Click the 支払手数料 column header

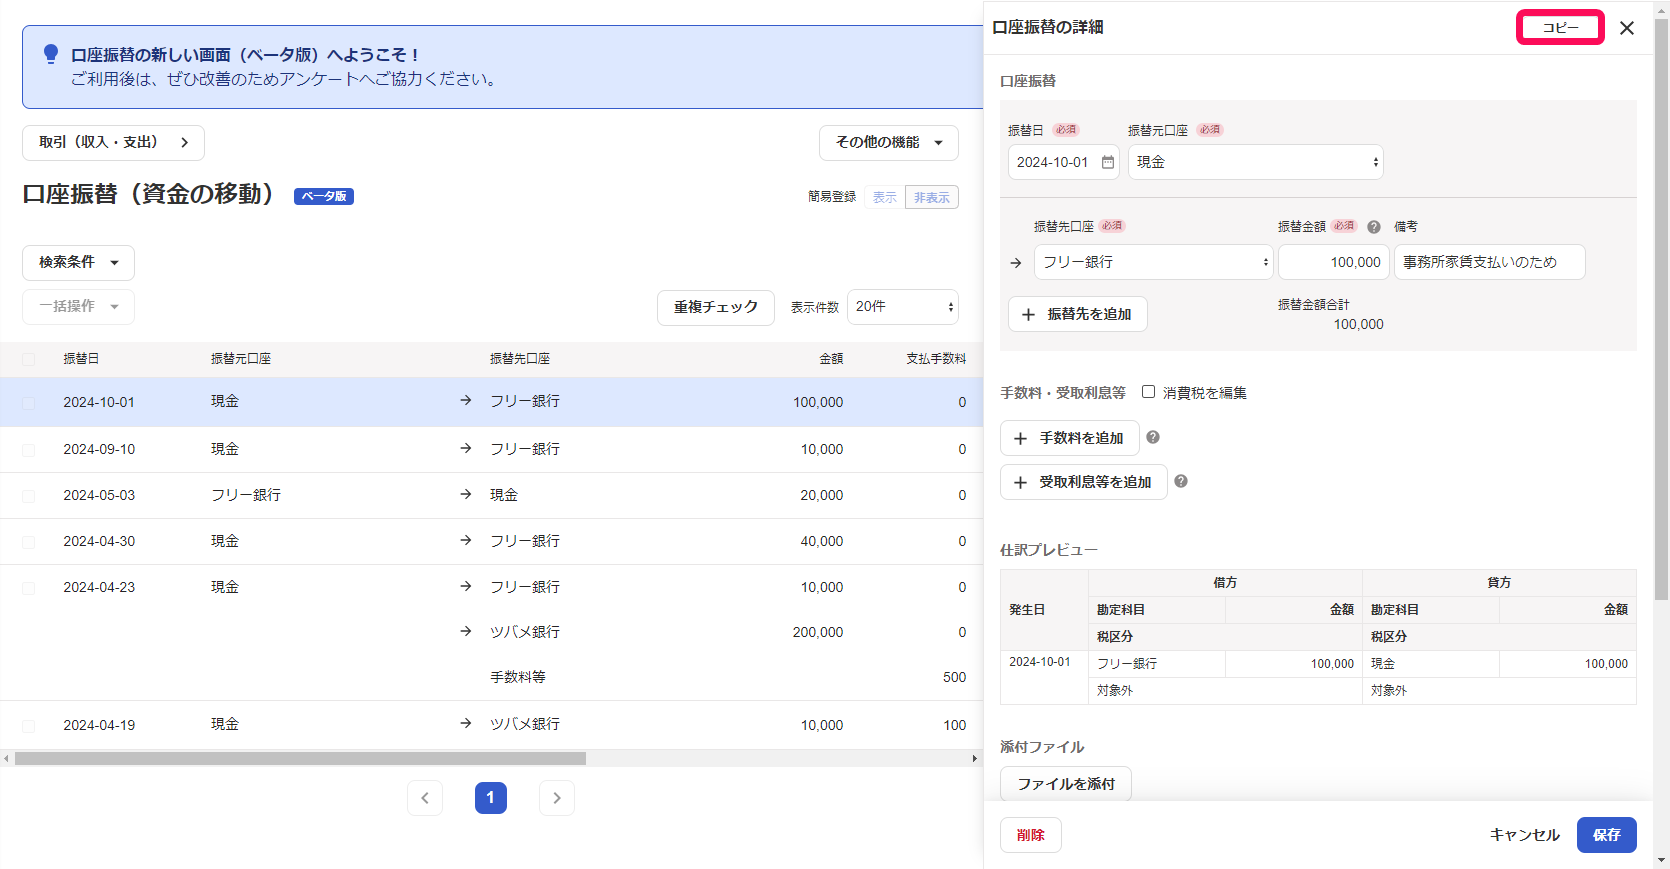(x=936, y=359)
